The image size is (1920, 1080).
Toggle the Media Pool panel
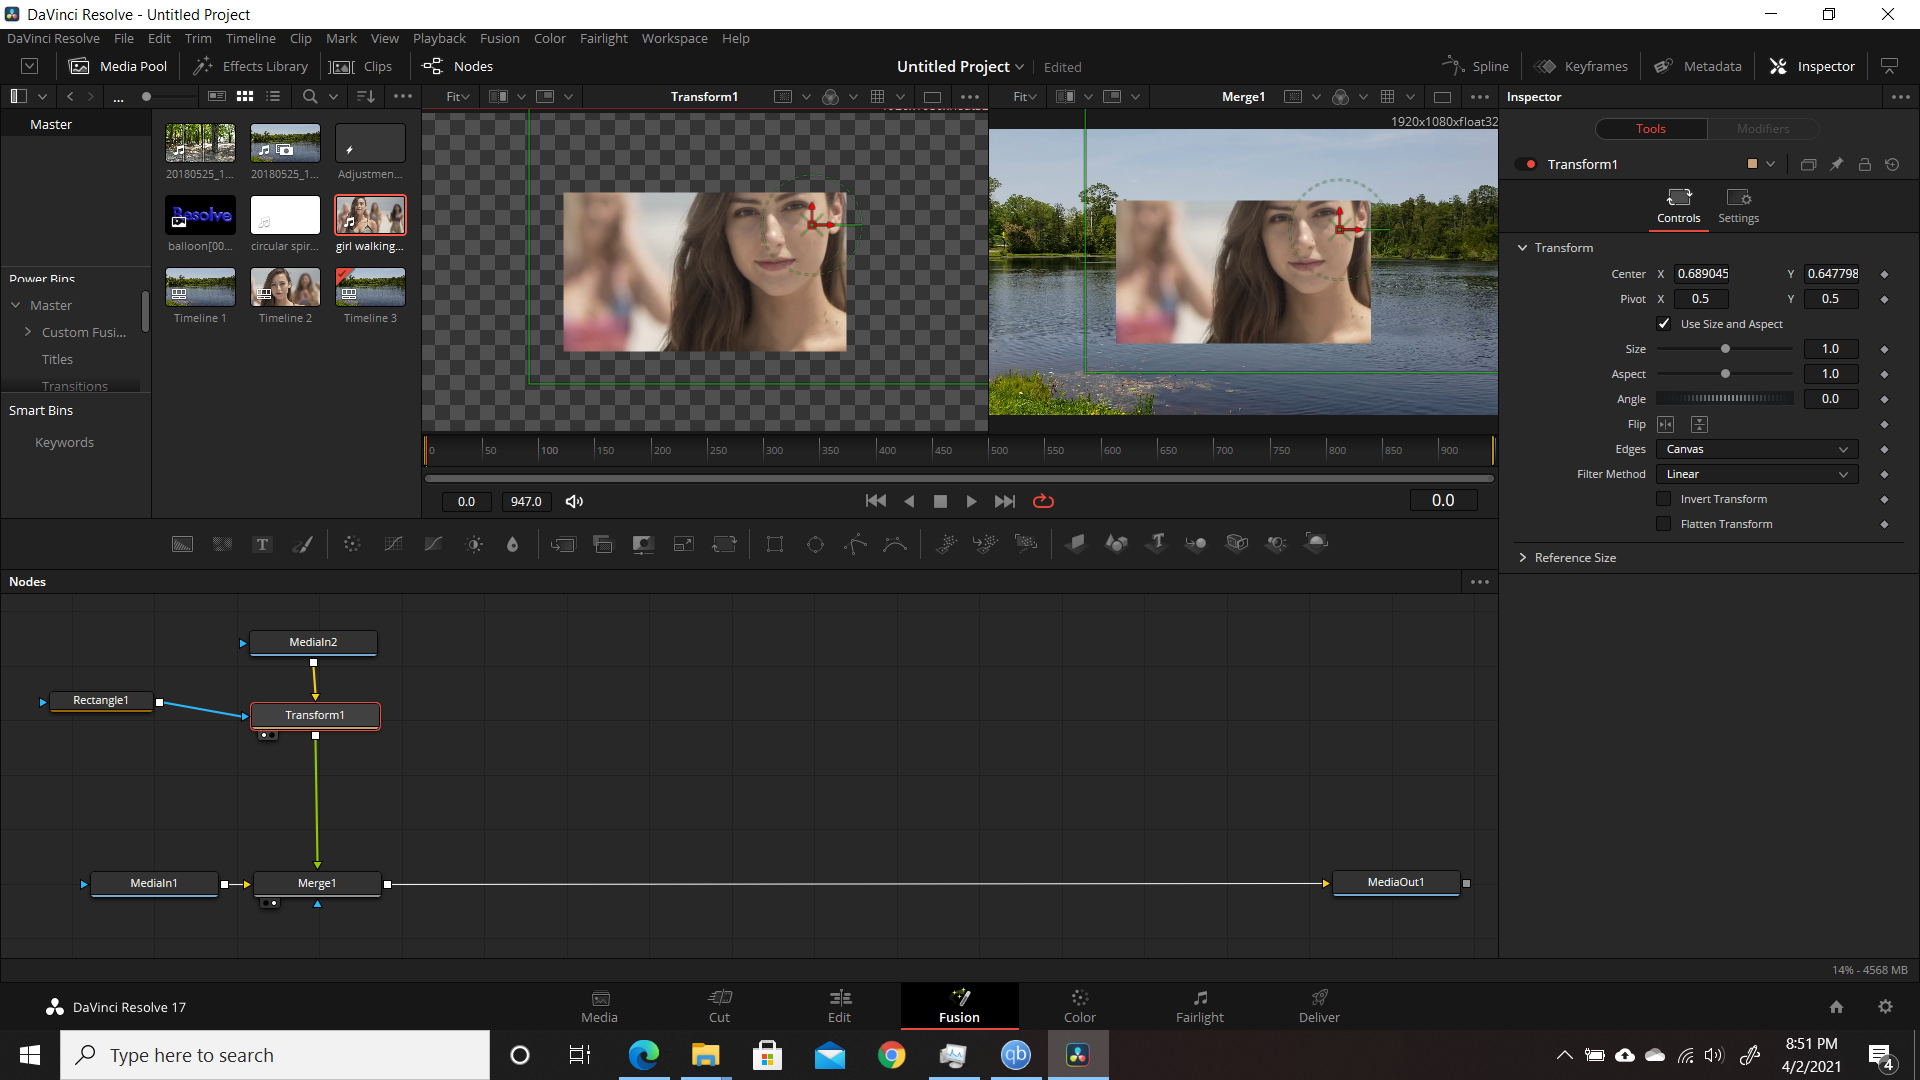pos(118,66)
